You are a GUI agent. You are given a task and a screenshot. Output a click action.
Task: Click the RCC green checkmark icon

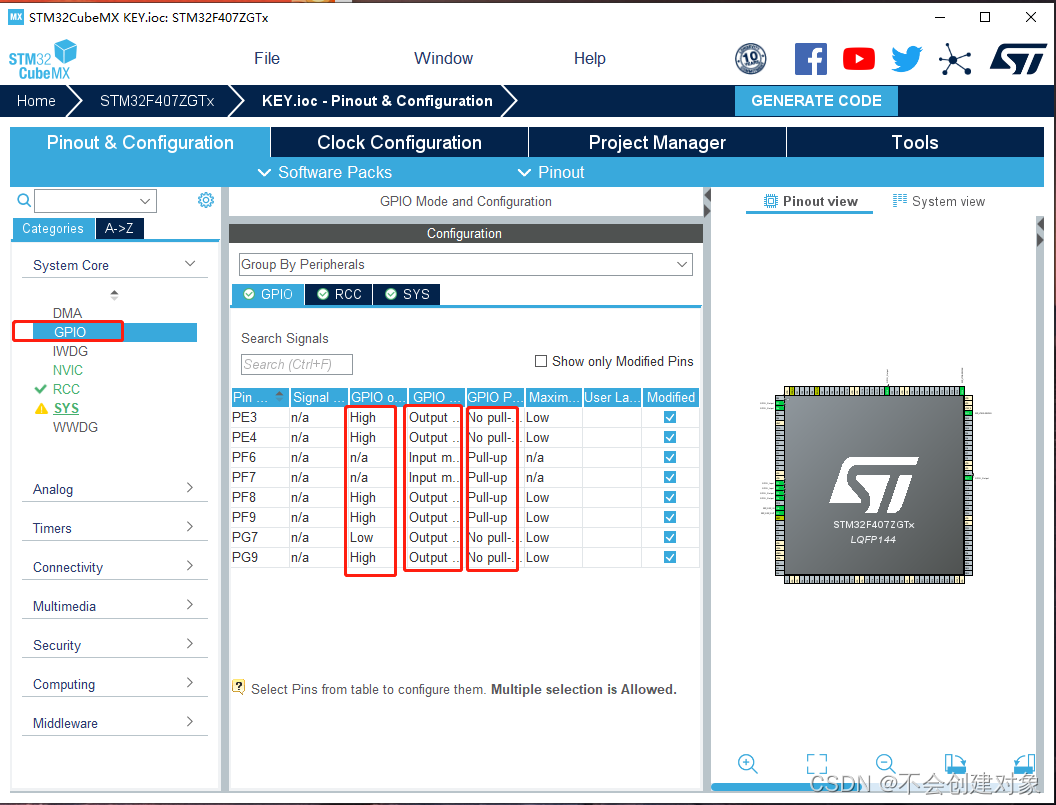(40, 389)
